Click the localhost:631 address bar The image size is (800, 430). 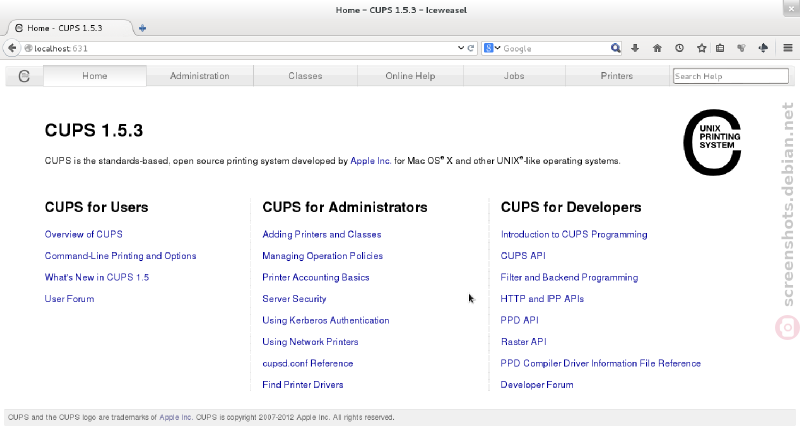tap(240, 48)
